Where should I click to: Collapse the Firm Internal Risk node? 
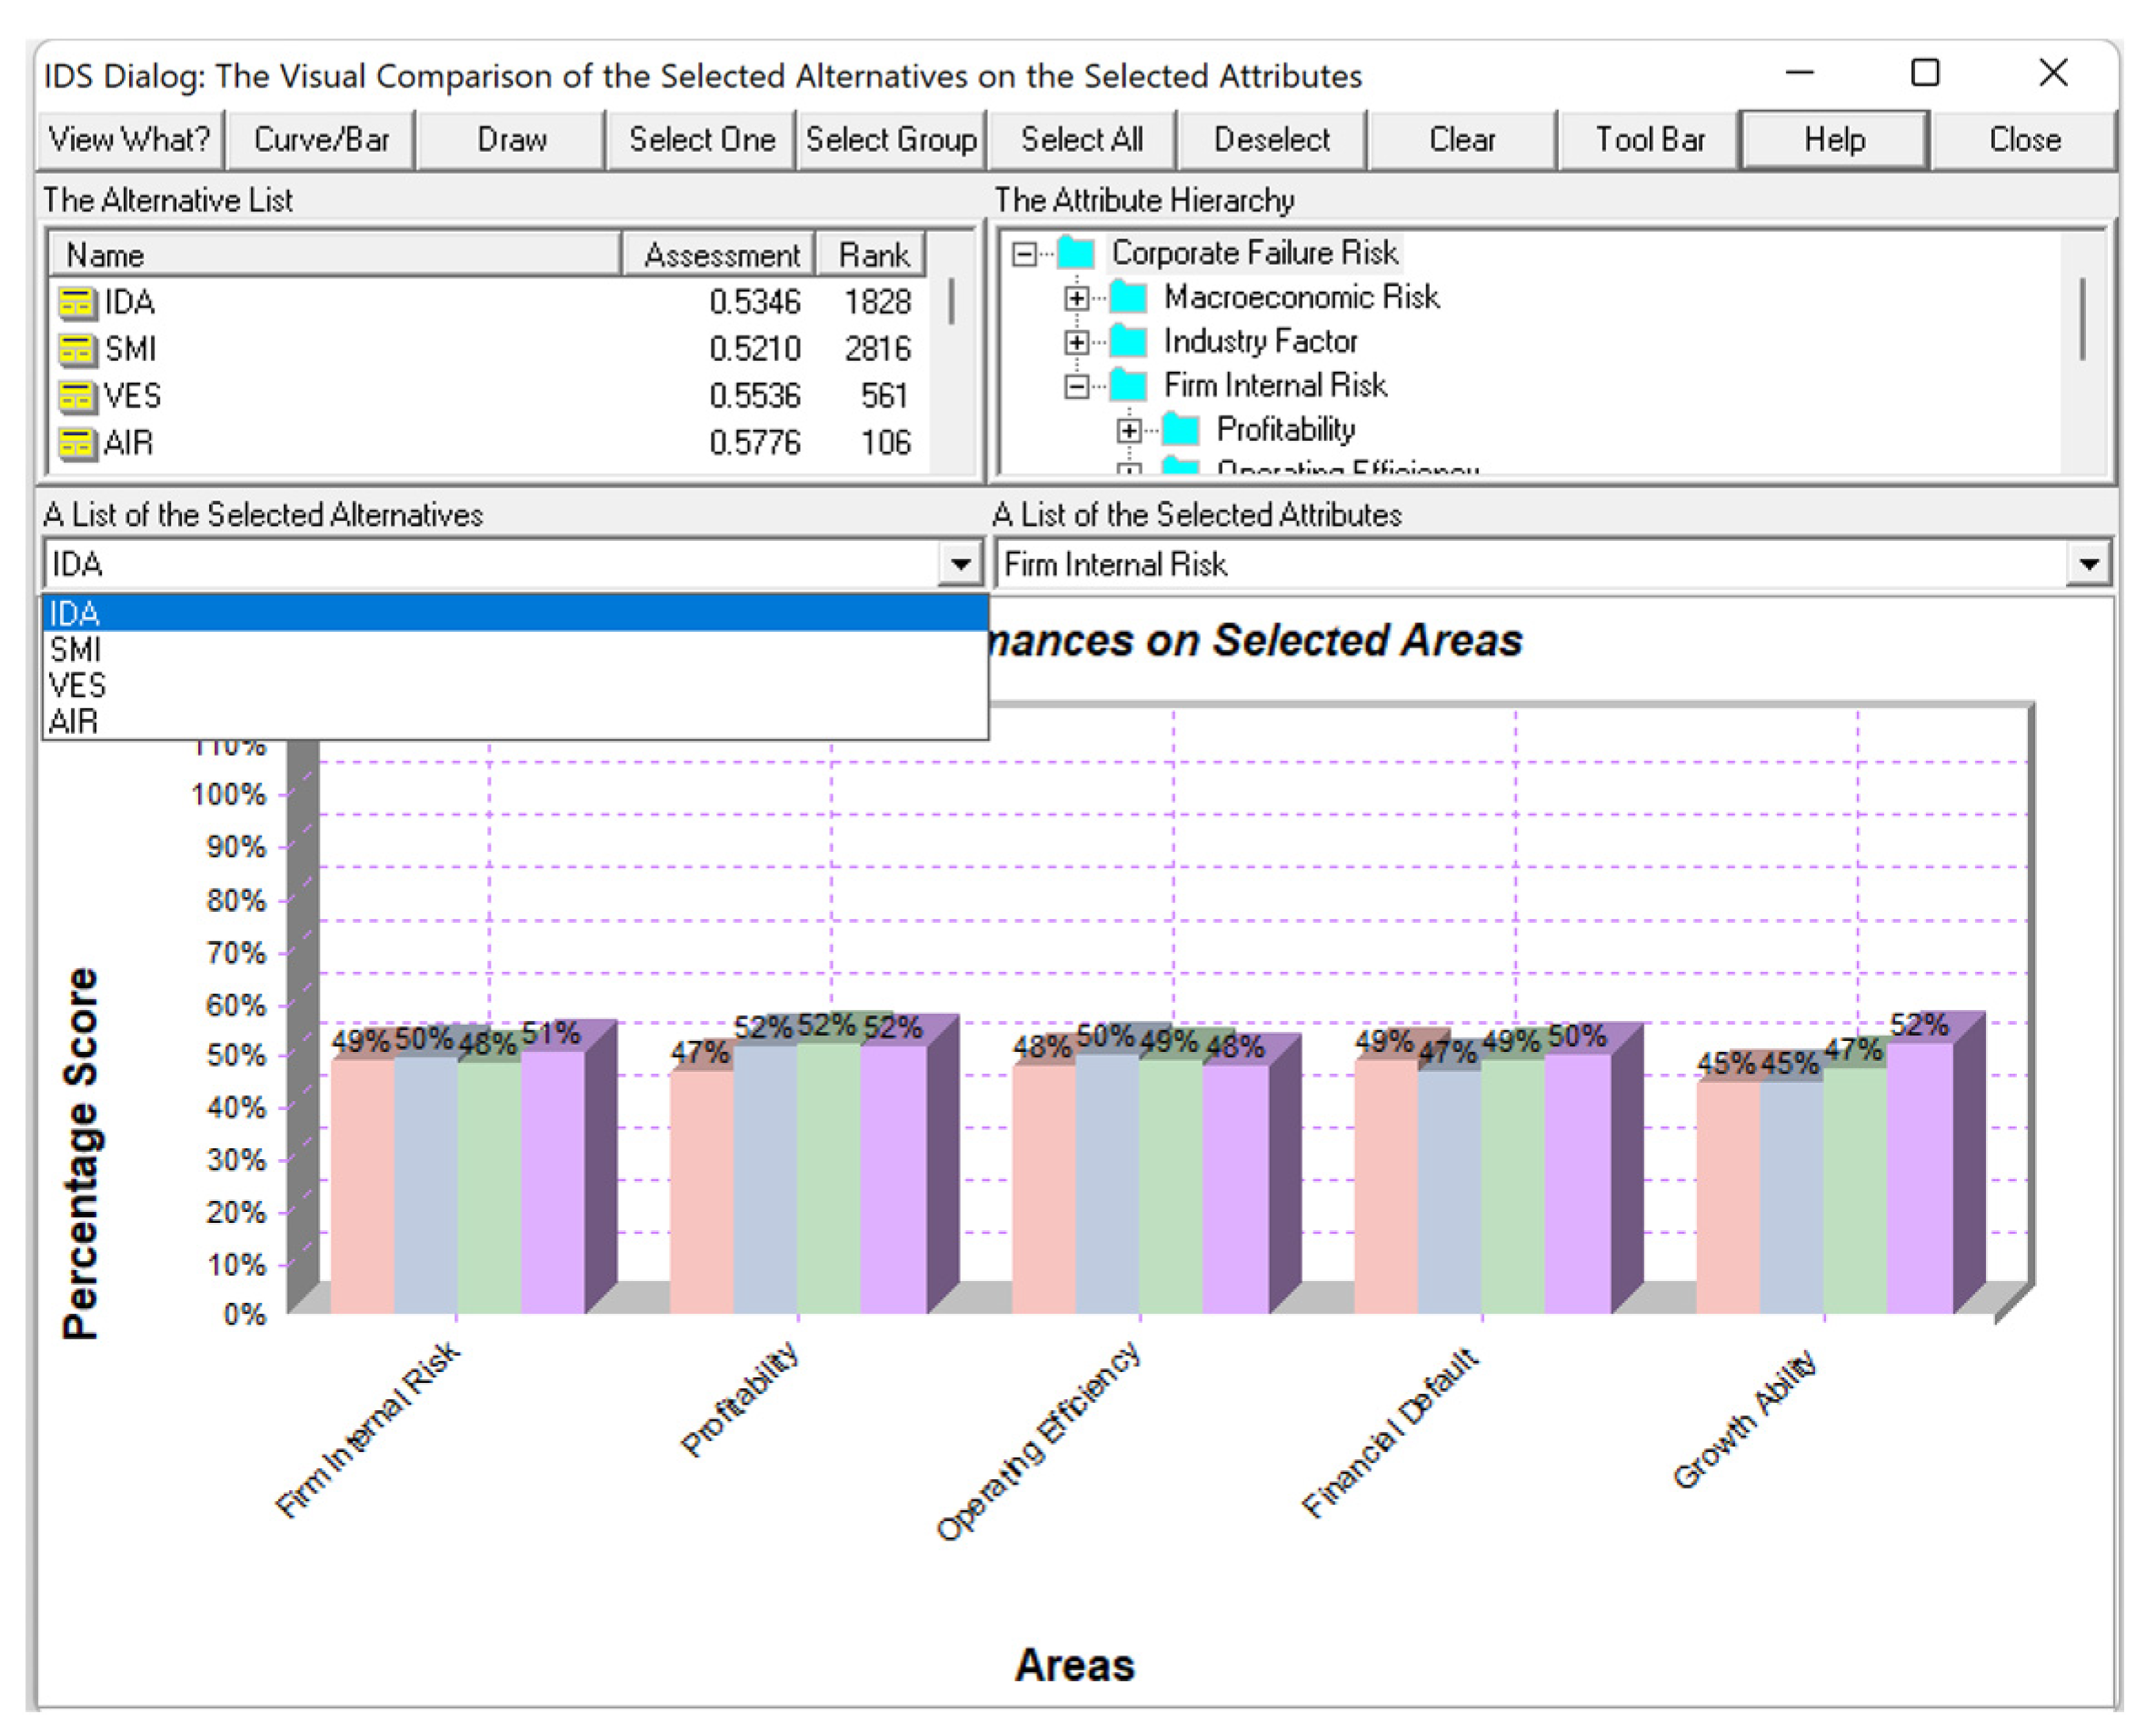tap(1076, 386)
